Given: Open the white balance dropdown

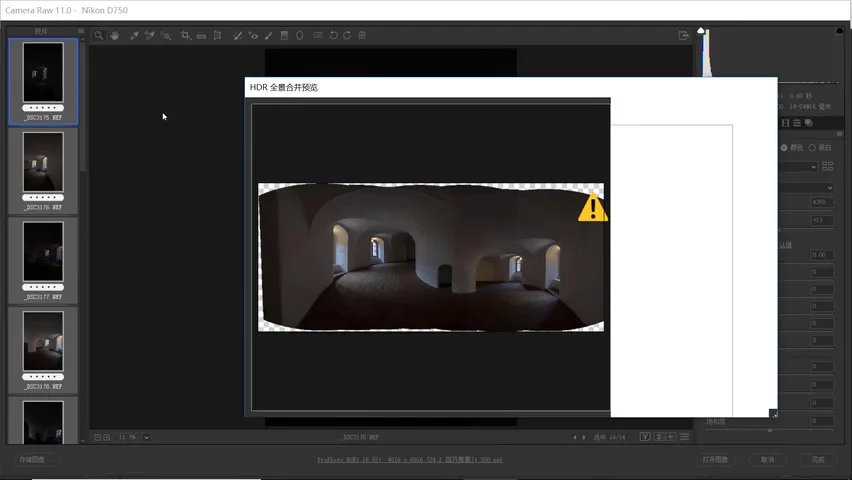Looking at the screenshot, I should (x=807, y=188).
